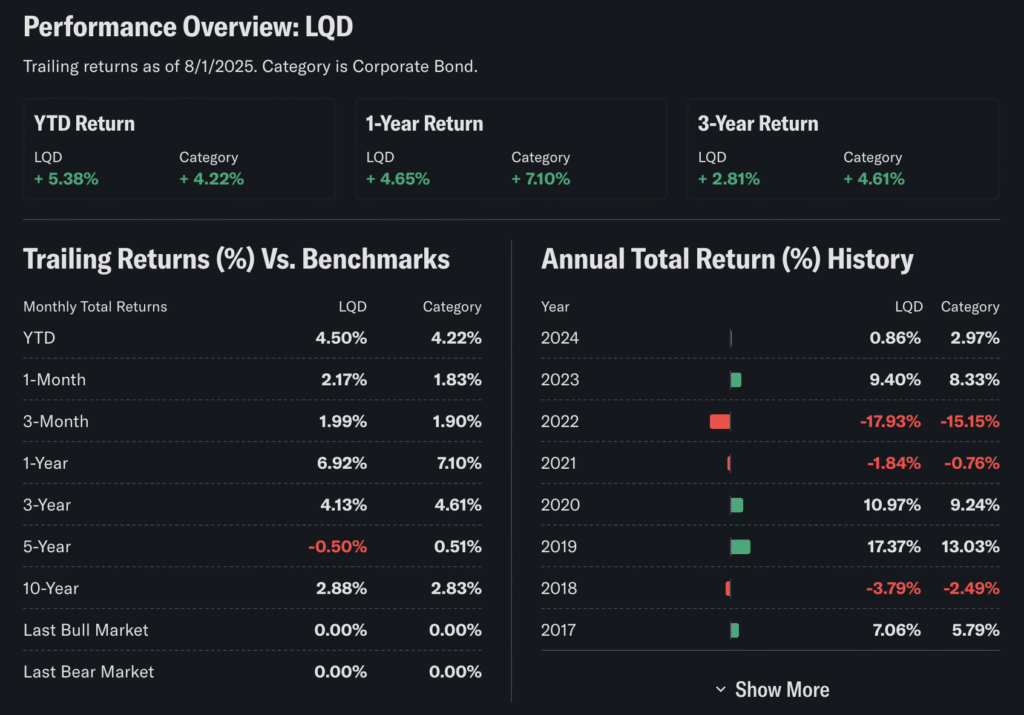Click the "Annual Total Return (%) History" heading
1024x715 pixels.
tap(728, 259)
